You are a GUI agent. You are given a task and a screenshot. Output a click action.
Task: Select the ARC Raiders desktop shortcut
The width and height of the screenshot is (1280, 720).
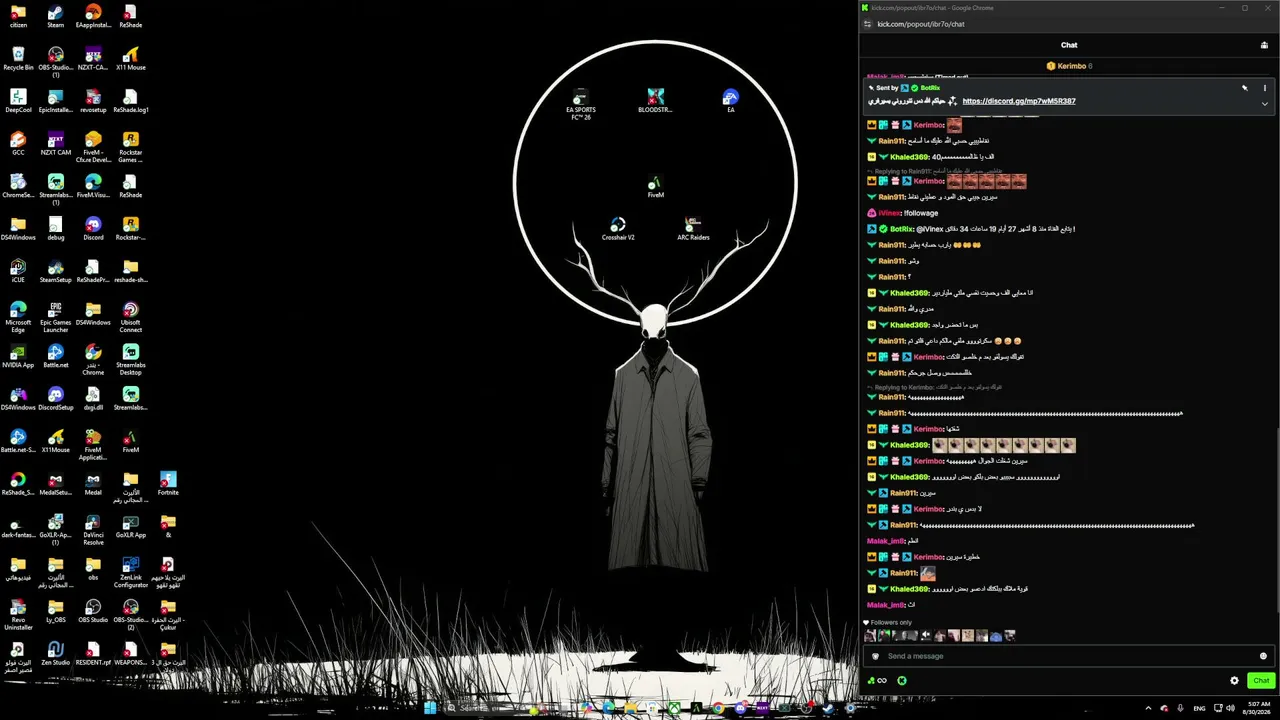pyautogui.click(x=693, y=229)
